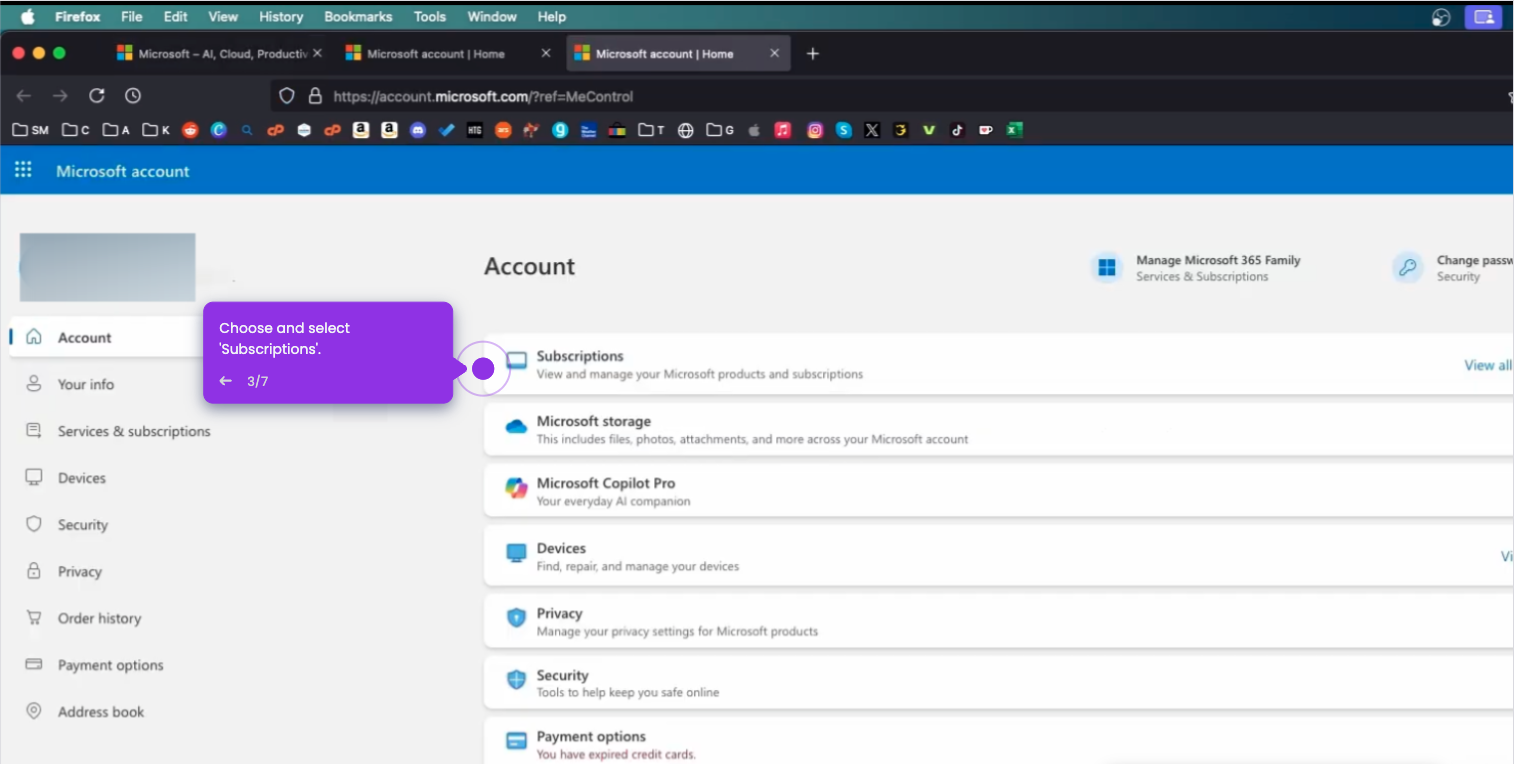
Task: Open the Microsoft Copilot Pro card
Action: (998, 491)
